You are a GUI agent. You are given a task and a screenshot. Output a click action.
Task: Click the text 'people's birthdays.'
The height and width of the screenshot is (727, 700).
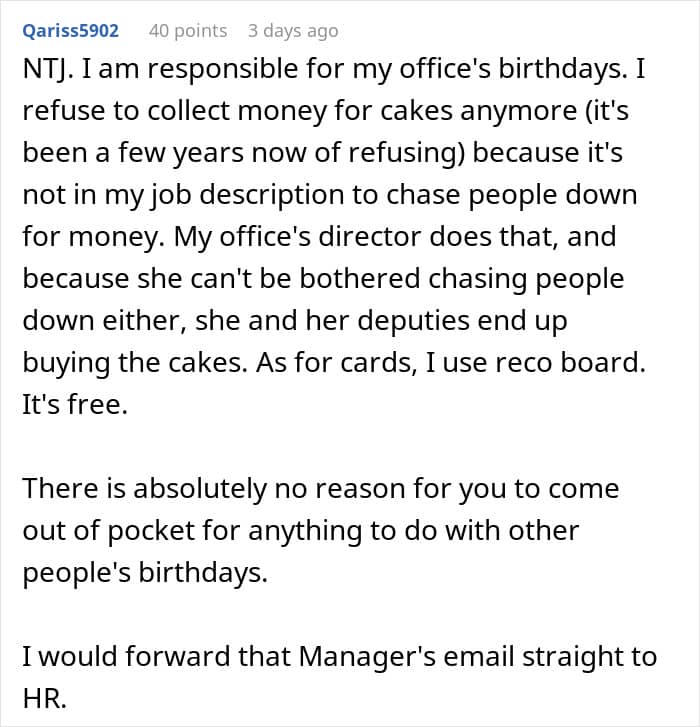coord(147,570)
